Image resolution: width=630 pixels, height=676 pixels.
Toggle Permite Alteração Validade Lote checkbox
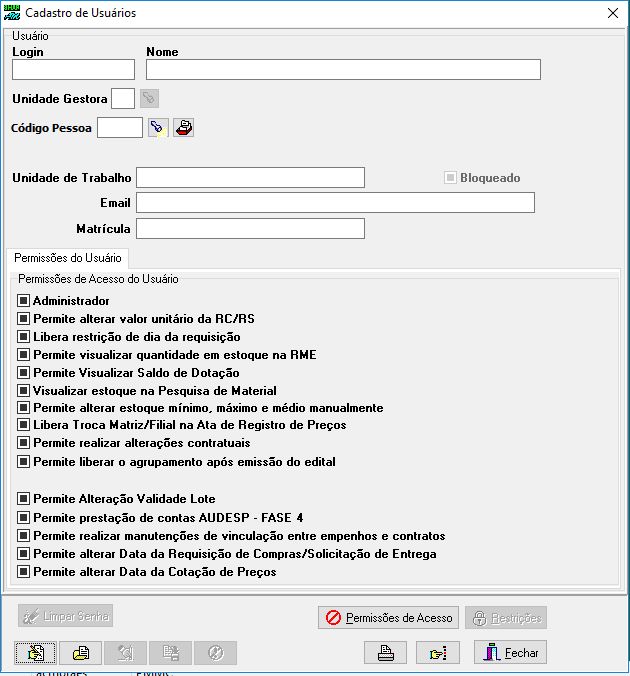[x=24, y=499]
